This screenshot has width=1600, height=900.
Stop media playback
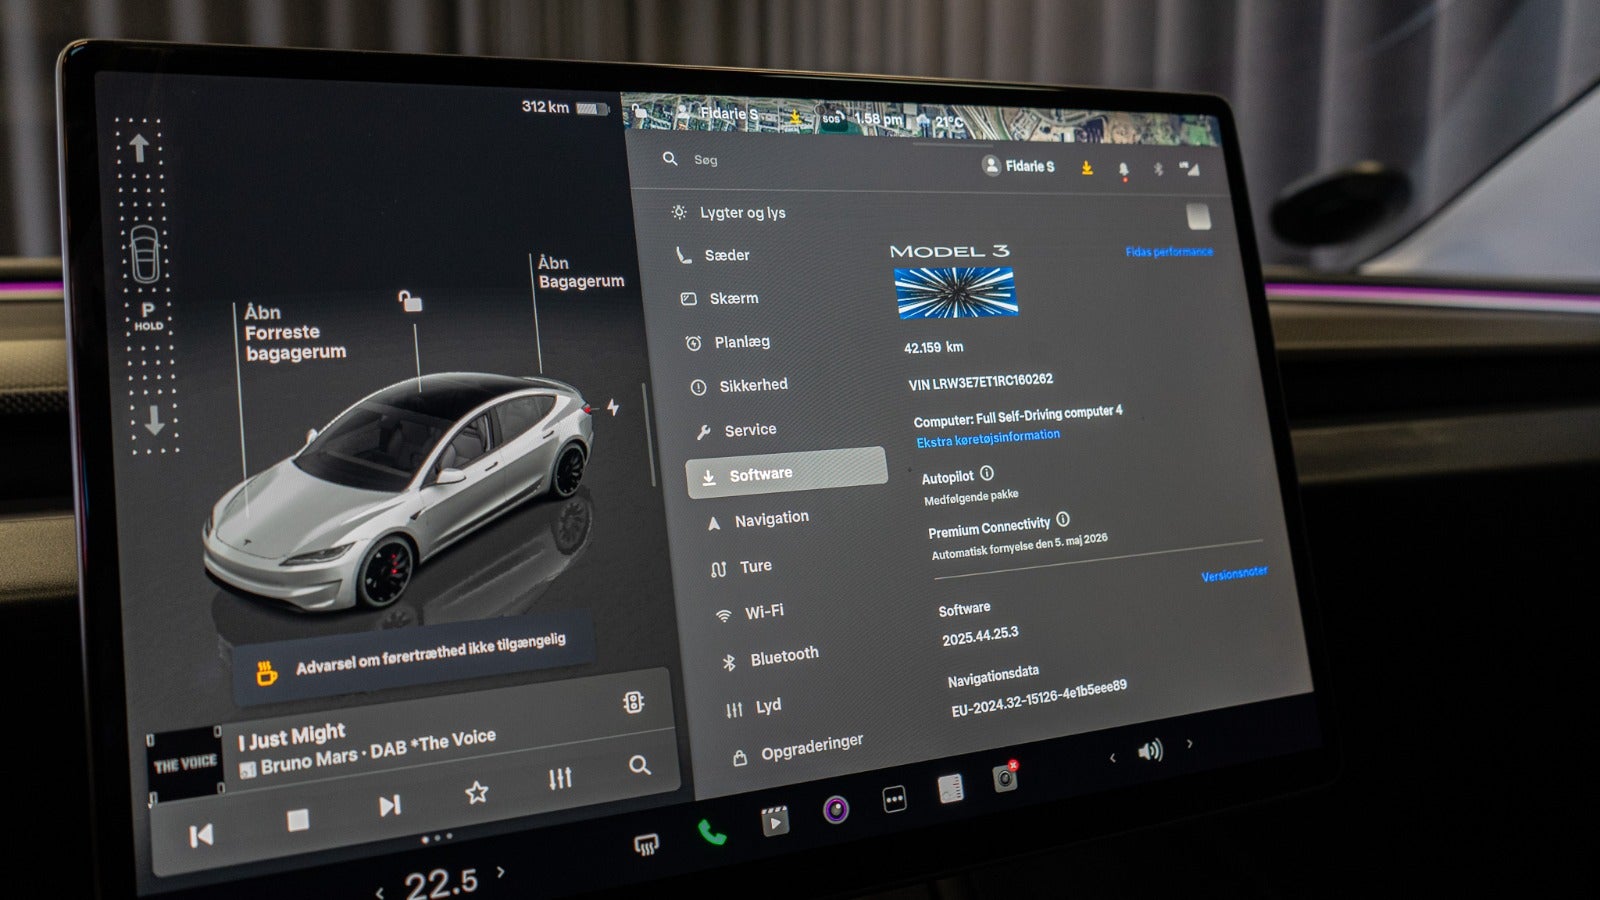(x=297, y=820)
